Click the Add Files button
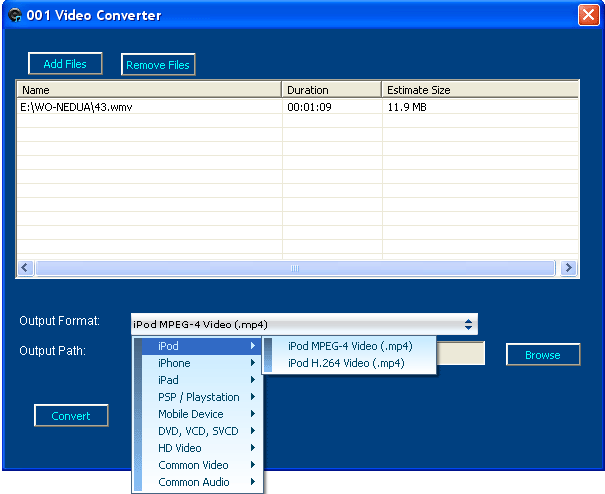605x494 pixels. [65, 64]
